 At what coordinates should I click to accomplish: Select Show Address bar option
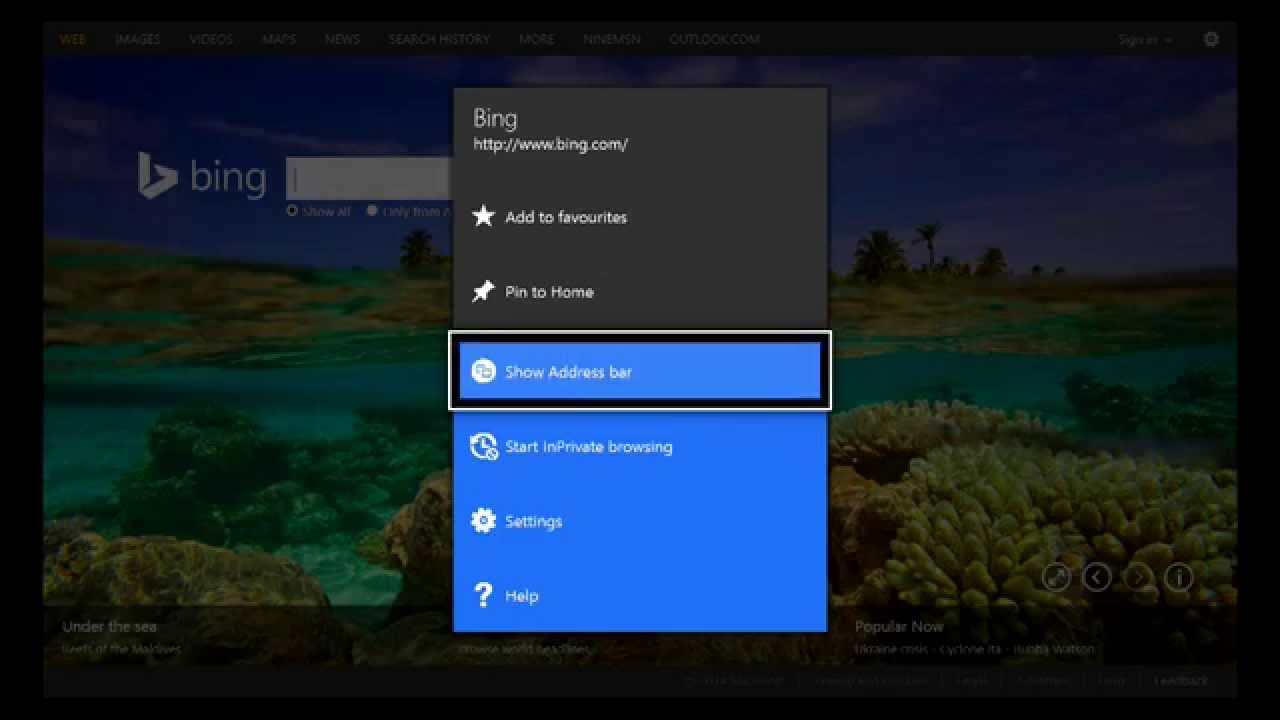640,371
